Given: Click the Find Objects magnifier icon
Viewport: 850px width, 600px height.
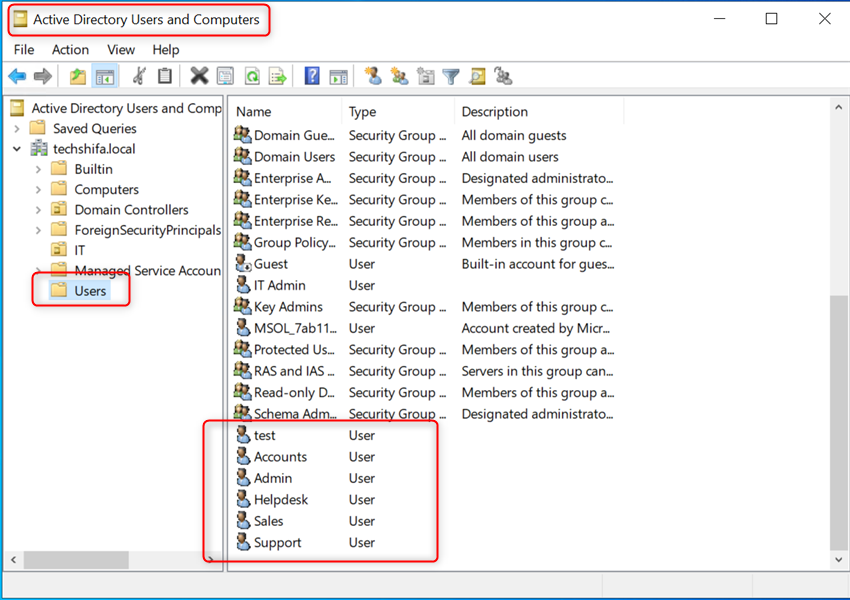Looking at the screenshot, I should (478, 76).
